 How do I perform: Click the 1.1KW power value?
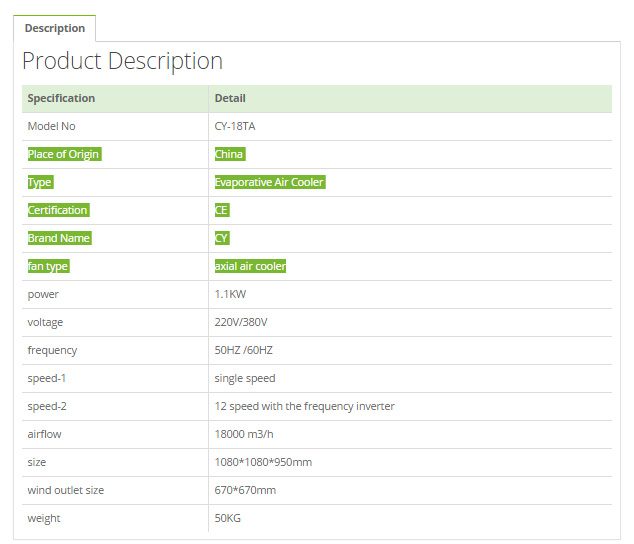point(230,294)
